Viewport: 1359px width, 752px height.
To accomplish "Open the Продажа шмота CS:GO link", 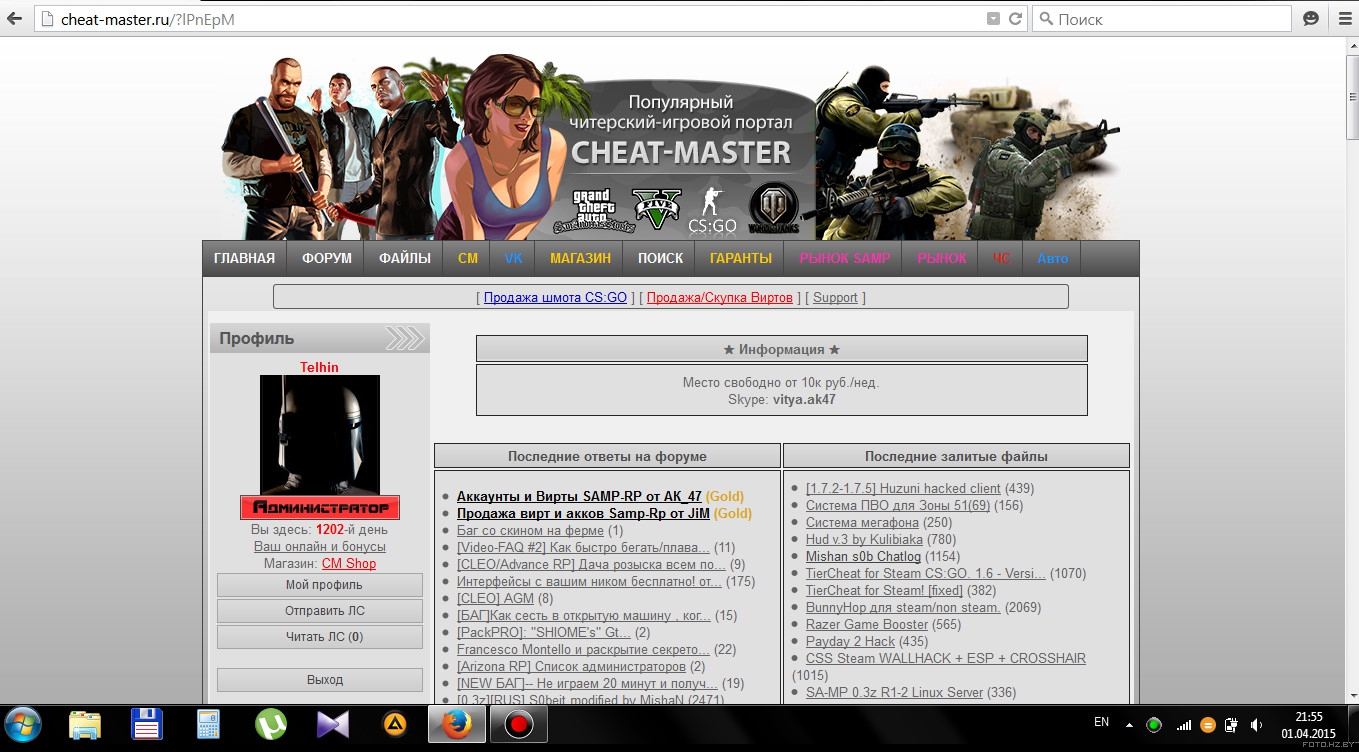I will click(555, 297).
